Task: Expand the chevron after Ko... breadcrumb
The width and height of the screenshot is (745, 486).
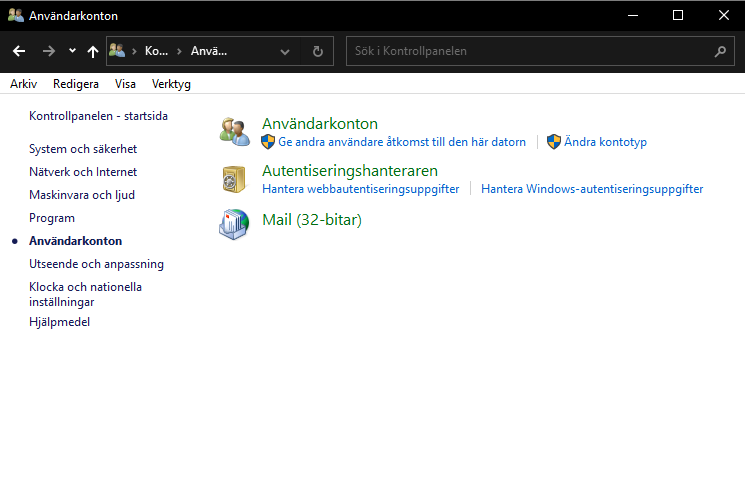Action: click(179, 51)
